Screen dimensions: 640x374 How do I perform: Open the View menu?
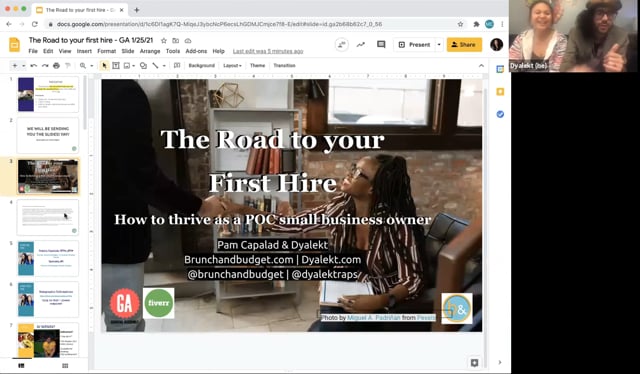(x=65, y=51)
